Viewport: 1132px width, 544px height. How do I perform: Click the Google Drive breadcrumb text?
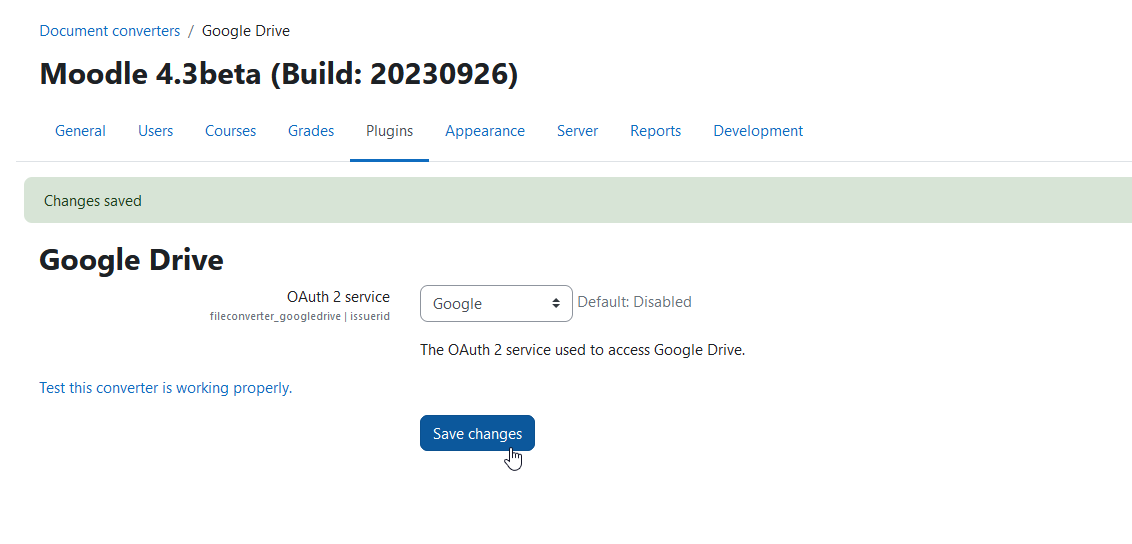pos(245,31)
